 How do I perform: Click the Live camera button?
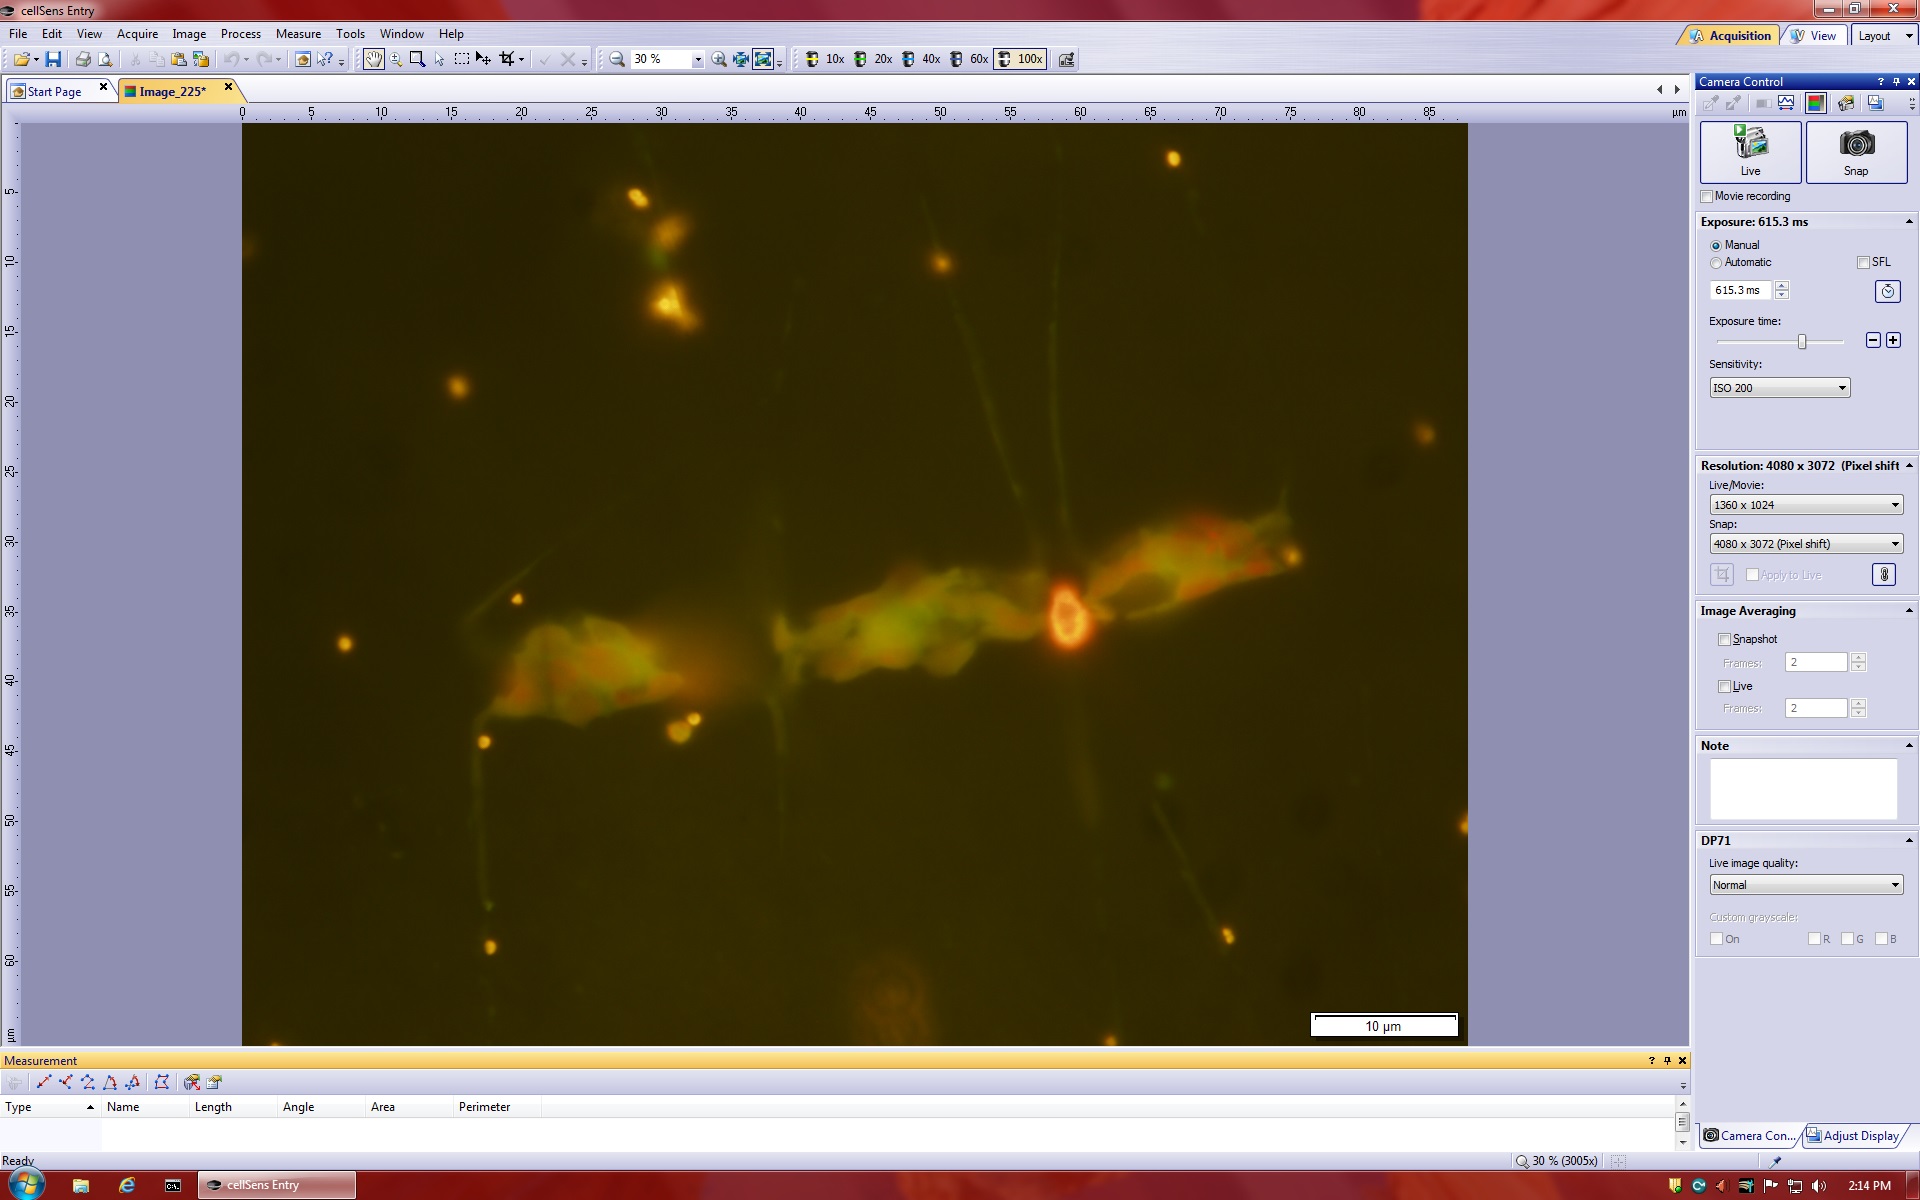[1750, 152]
